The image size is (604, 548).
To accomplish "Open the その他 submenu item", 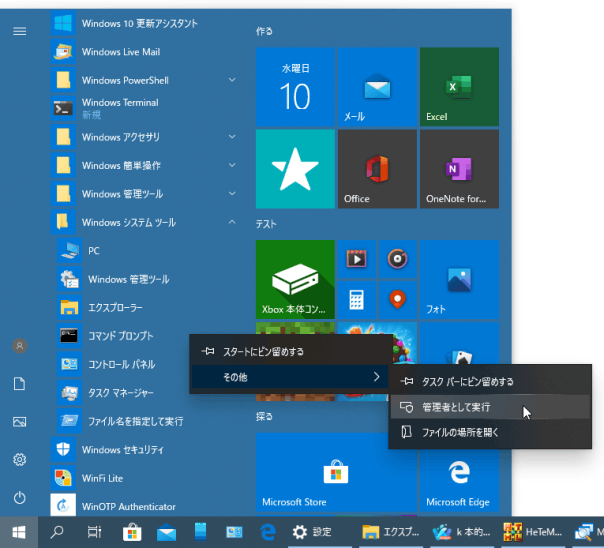I will pos(292,377).
